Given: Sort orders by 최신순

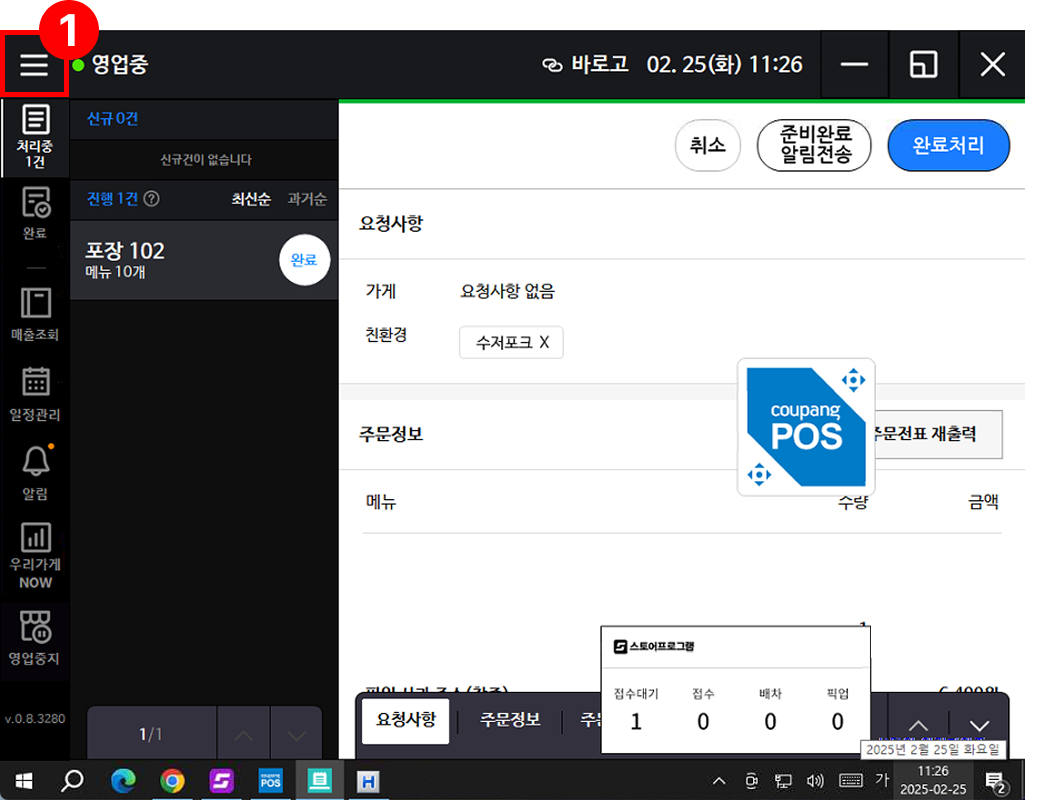Looking at the screenshot, I should 251,199.
